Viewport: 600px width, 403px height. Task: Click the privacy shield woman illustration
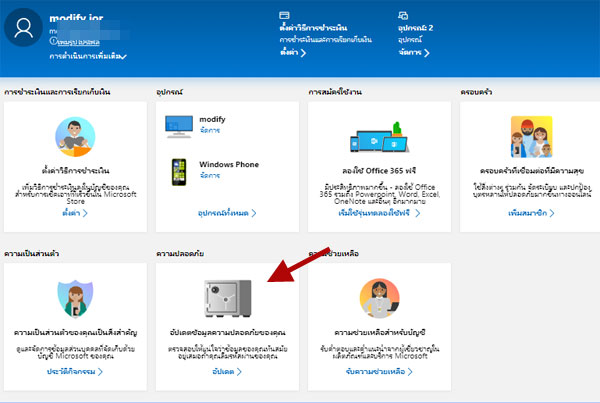point(75,299)
